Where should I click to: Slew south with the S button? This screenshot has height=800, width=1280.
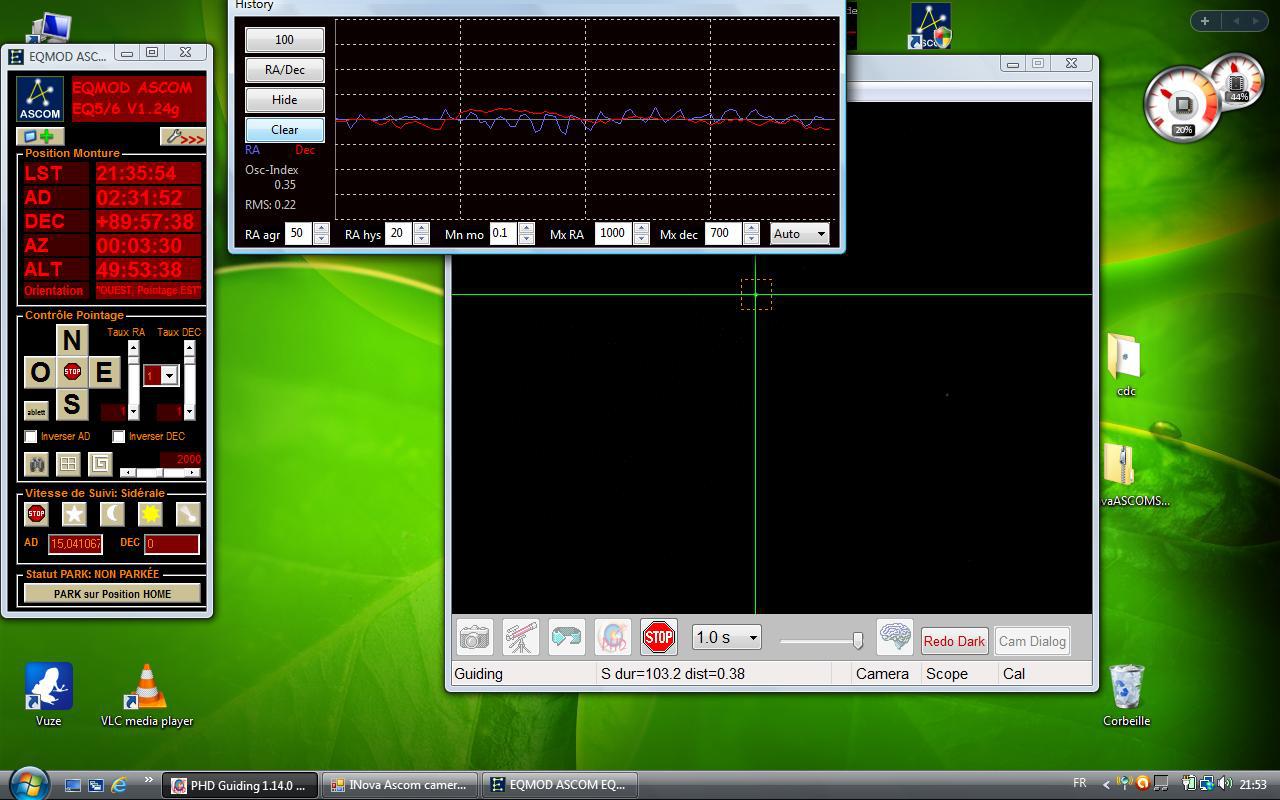coord(71,404)
